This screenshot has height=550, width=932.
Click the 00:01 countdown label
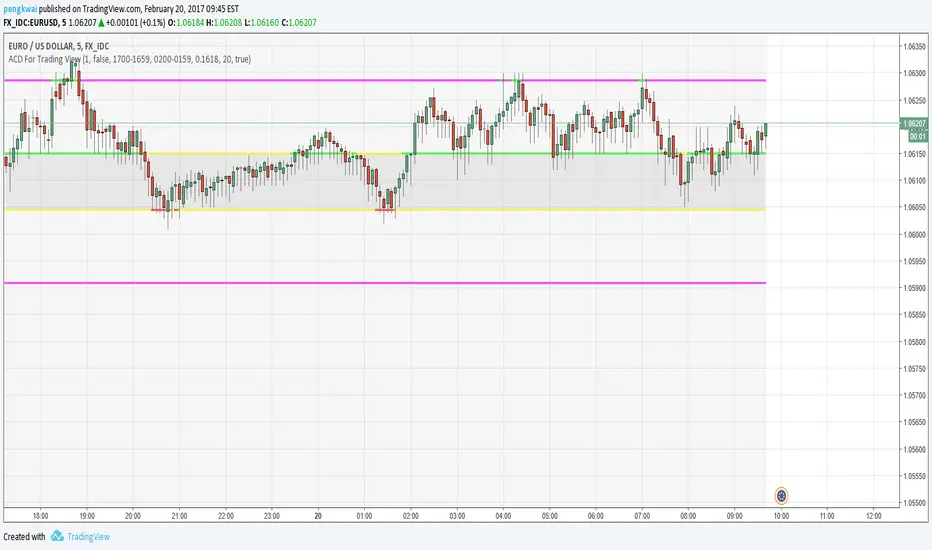click(x=917, y=136)
